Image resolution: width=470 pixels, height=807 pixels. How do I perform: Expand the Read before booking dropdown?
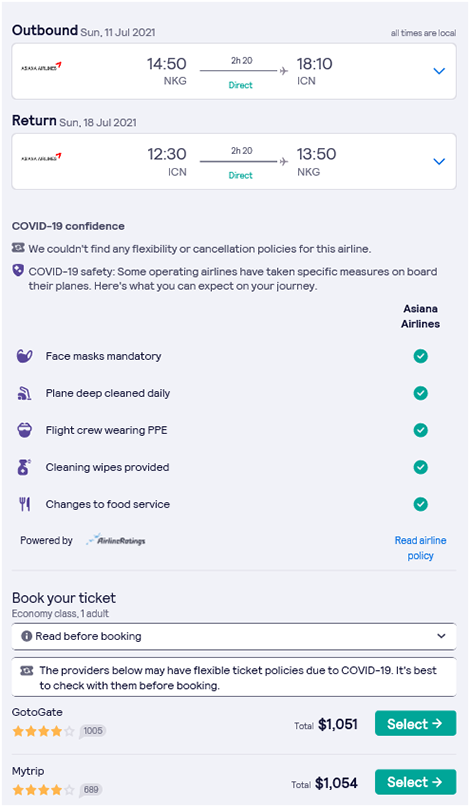click(x=234, y=636)
